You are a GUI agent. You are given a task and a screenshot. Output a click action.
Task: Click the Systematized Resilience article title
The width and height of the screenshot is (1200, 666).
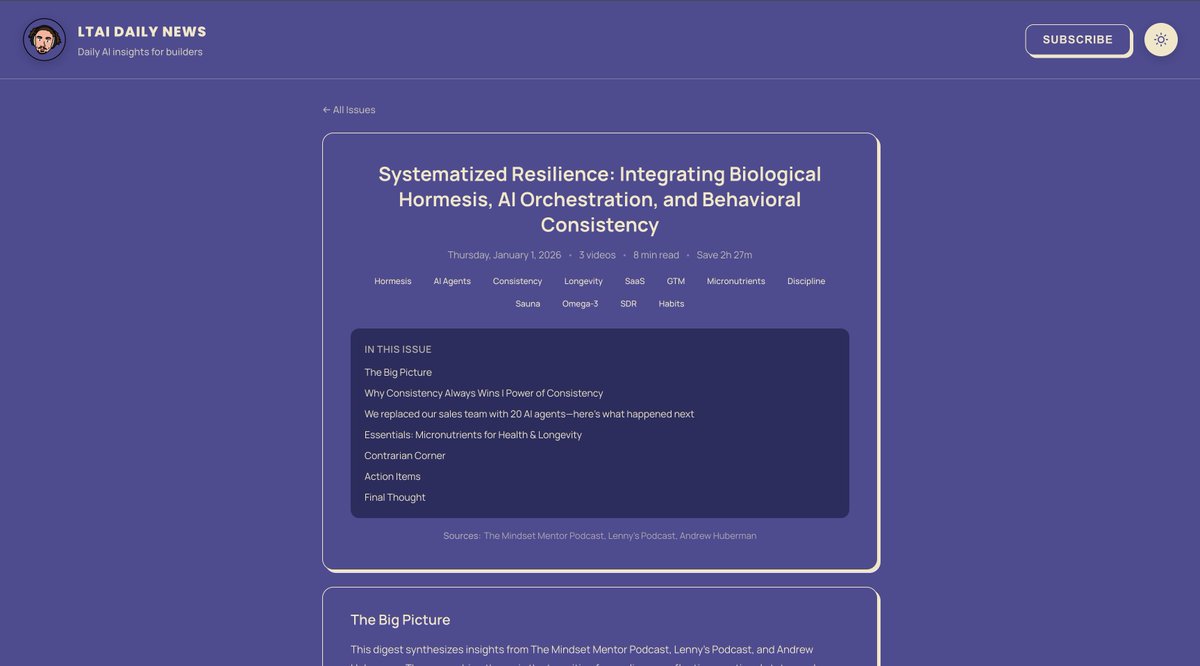pos(600,199)
